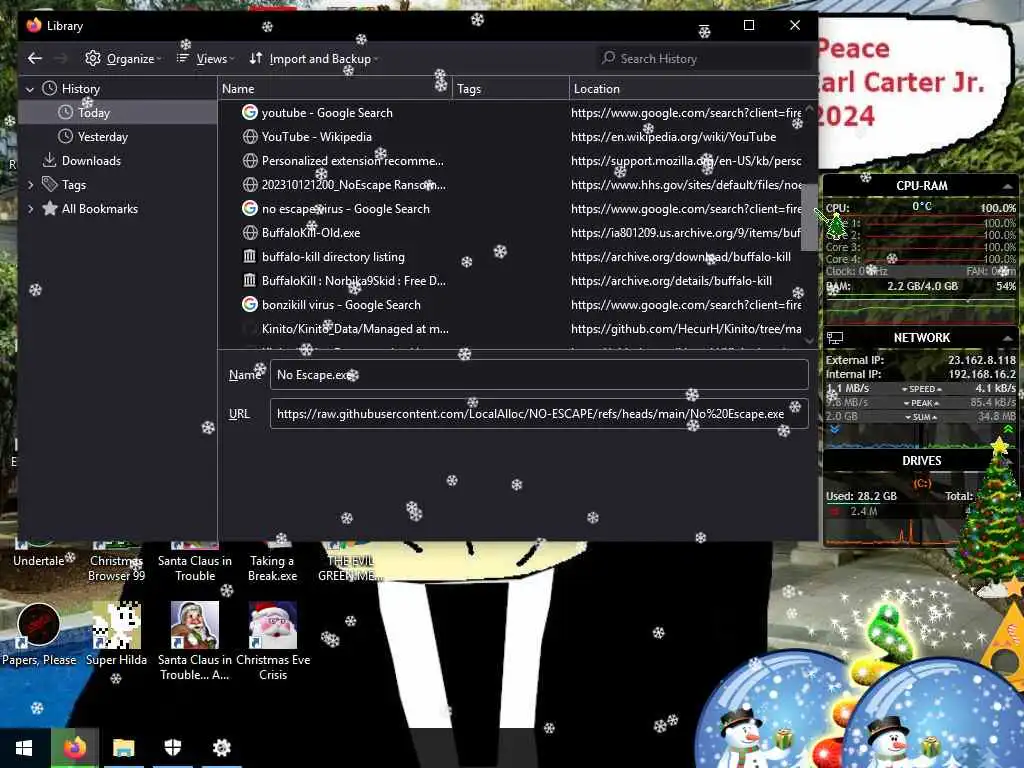This screenshot has height=768, width=1024.
Task: Click the Name field 'No Escape.exe'
Action: (x=539, y=375)
